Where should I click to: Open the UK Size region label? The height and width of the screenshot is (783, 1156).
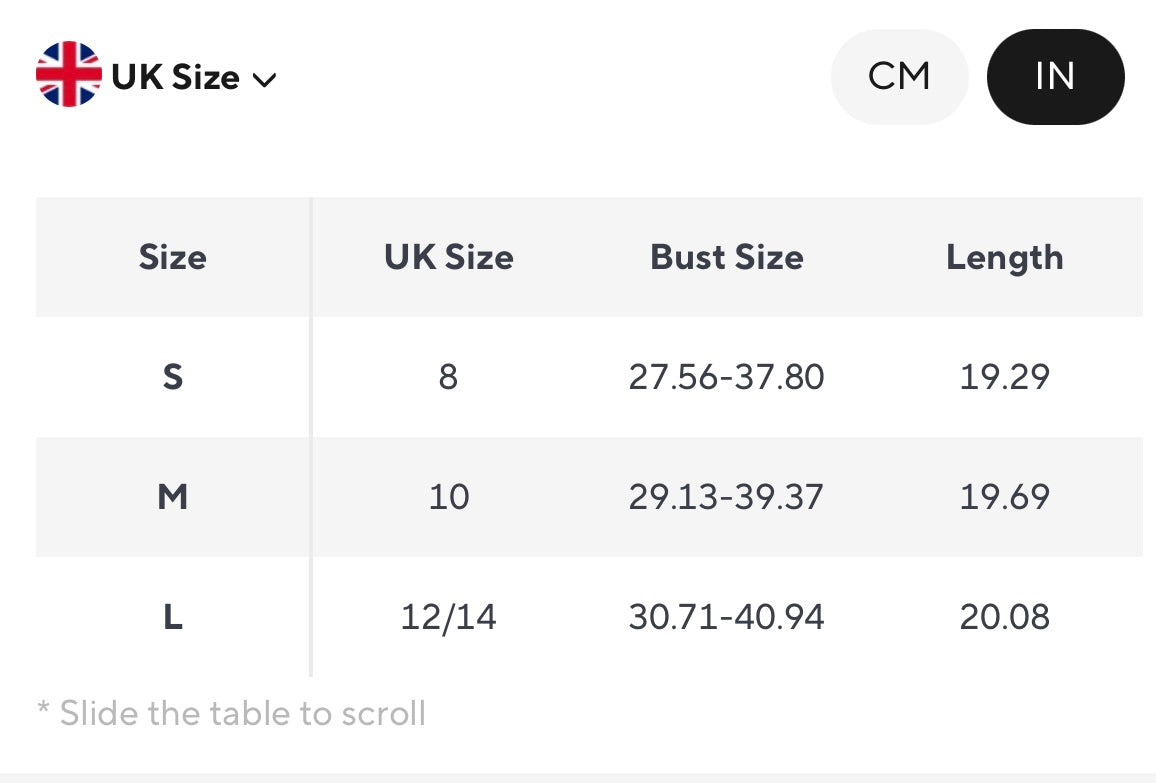(x=176, y=77)
